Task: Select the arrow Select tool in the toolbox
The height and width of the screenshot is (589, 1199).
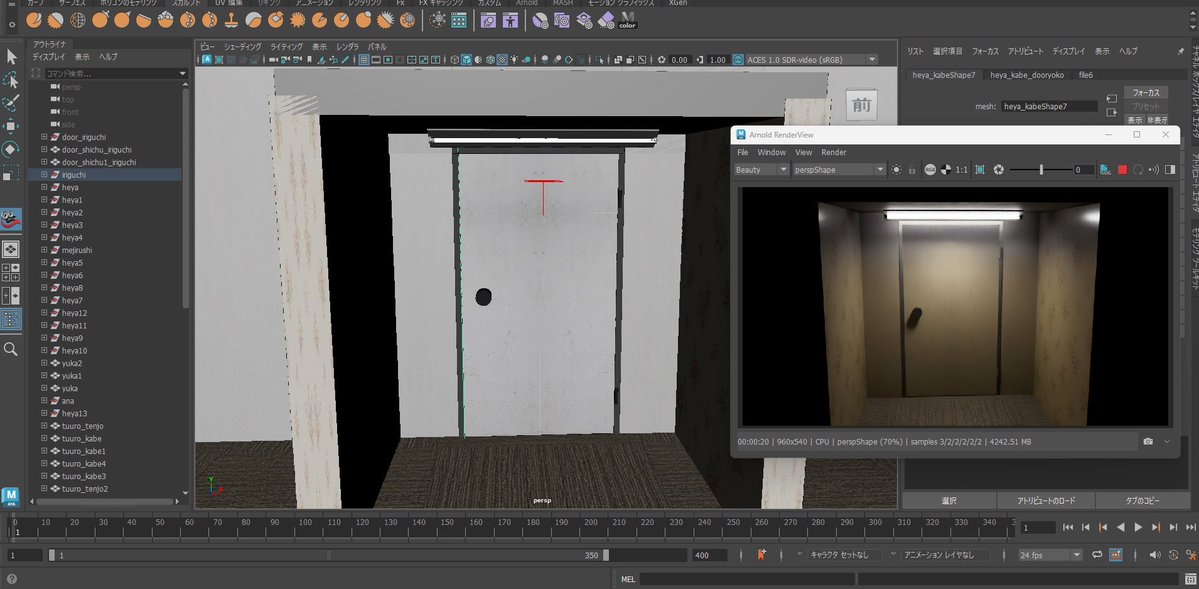Action: pos(11,56)
